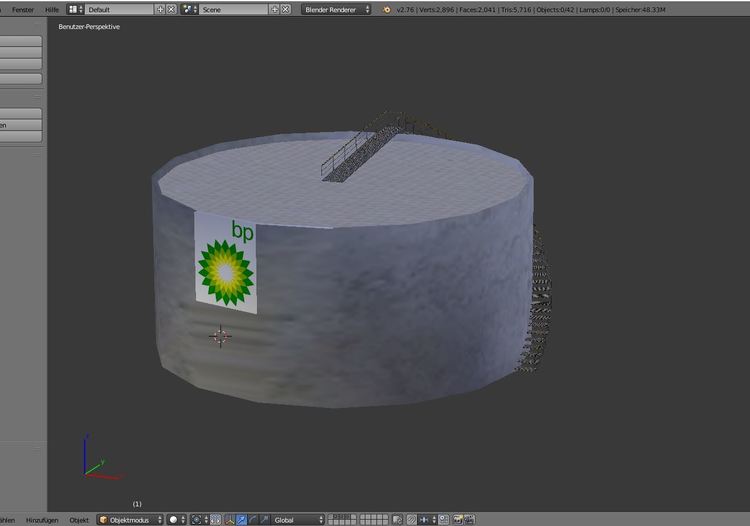Render OpenGL image of viewport
The width and height of the screenshot is (750, 526).
click(x=458, y=520)
